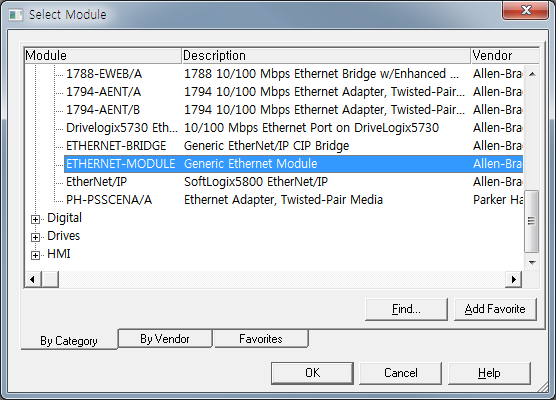Viewport: 556px width, 400px height.
Task: Click the vertical scrollbar down arrow
Action: [532, 262]
